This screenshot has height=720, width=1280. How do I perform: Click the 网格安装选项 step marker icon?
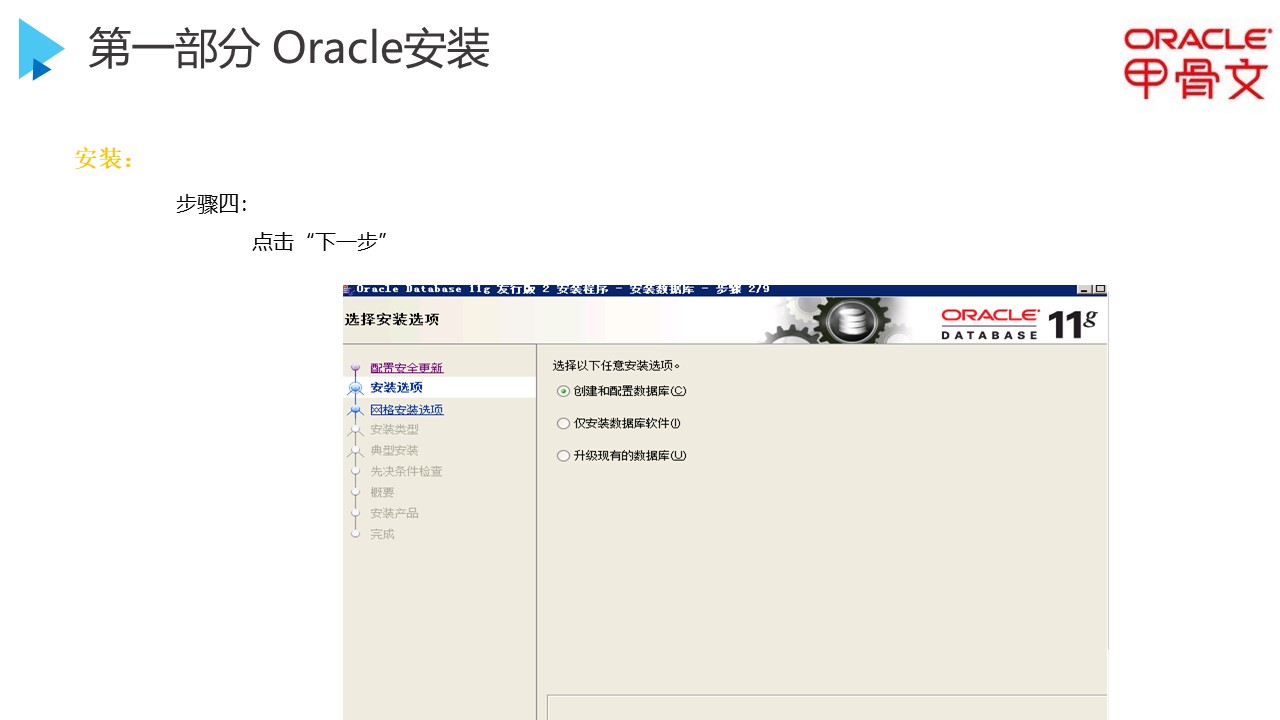(355, 410)
